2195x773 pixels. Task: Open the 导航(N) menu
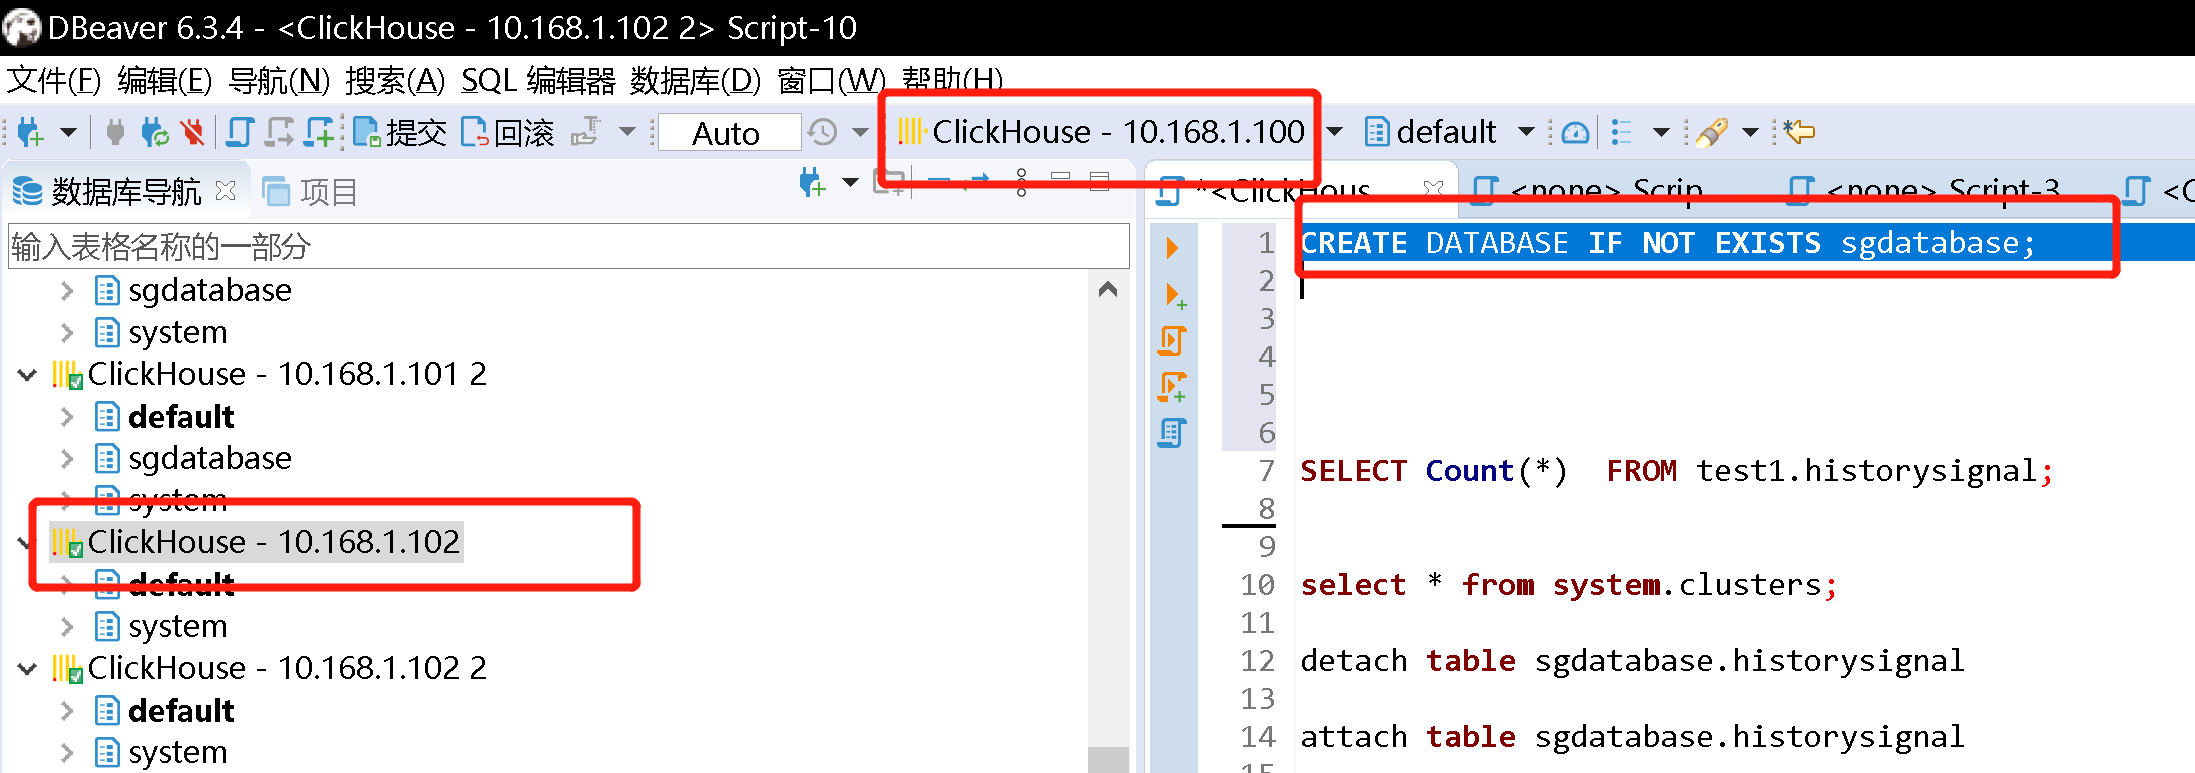click(279, 80)
